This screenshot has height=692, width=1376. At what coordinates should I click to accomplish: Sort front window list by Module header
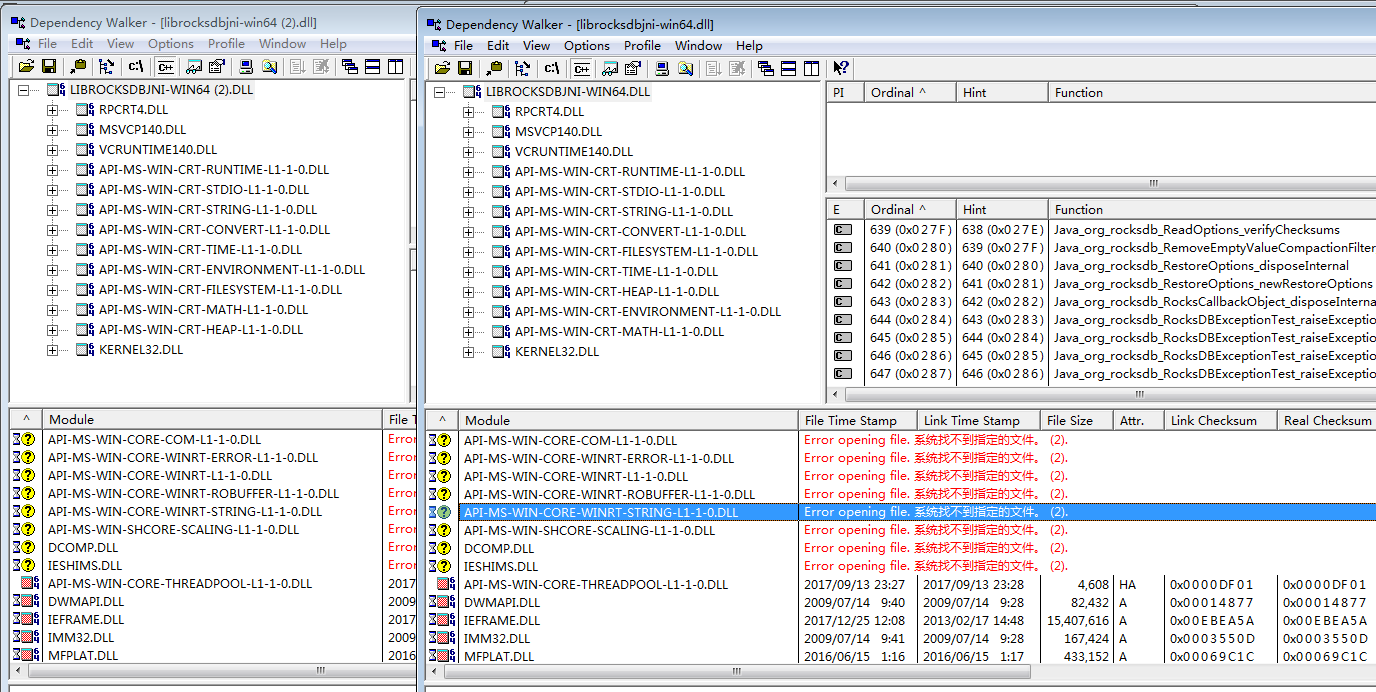(x=628, y=420)
